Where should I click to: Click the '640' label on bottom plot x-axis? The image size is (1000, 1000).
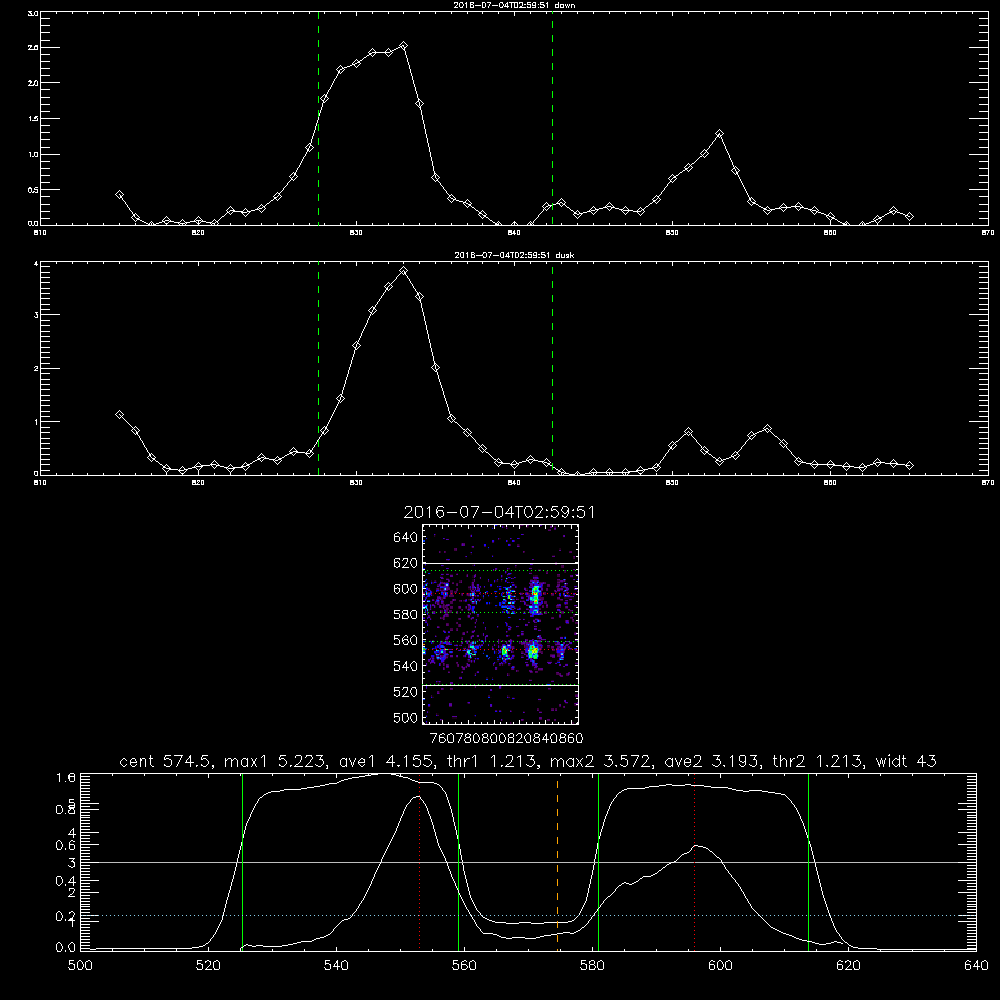point(976,966)
